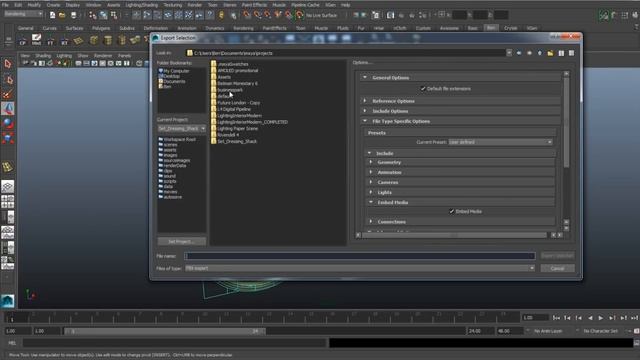Click the time range slider bar
Viewport: 640px width, 360px height.
tap(165, 331)
